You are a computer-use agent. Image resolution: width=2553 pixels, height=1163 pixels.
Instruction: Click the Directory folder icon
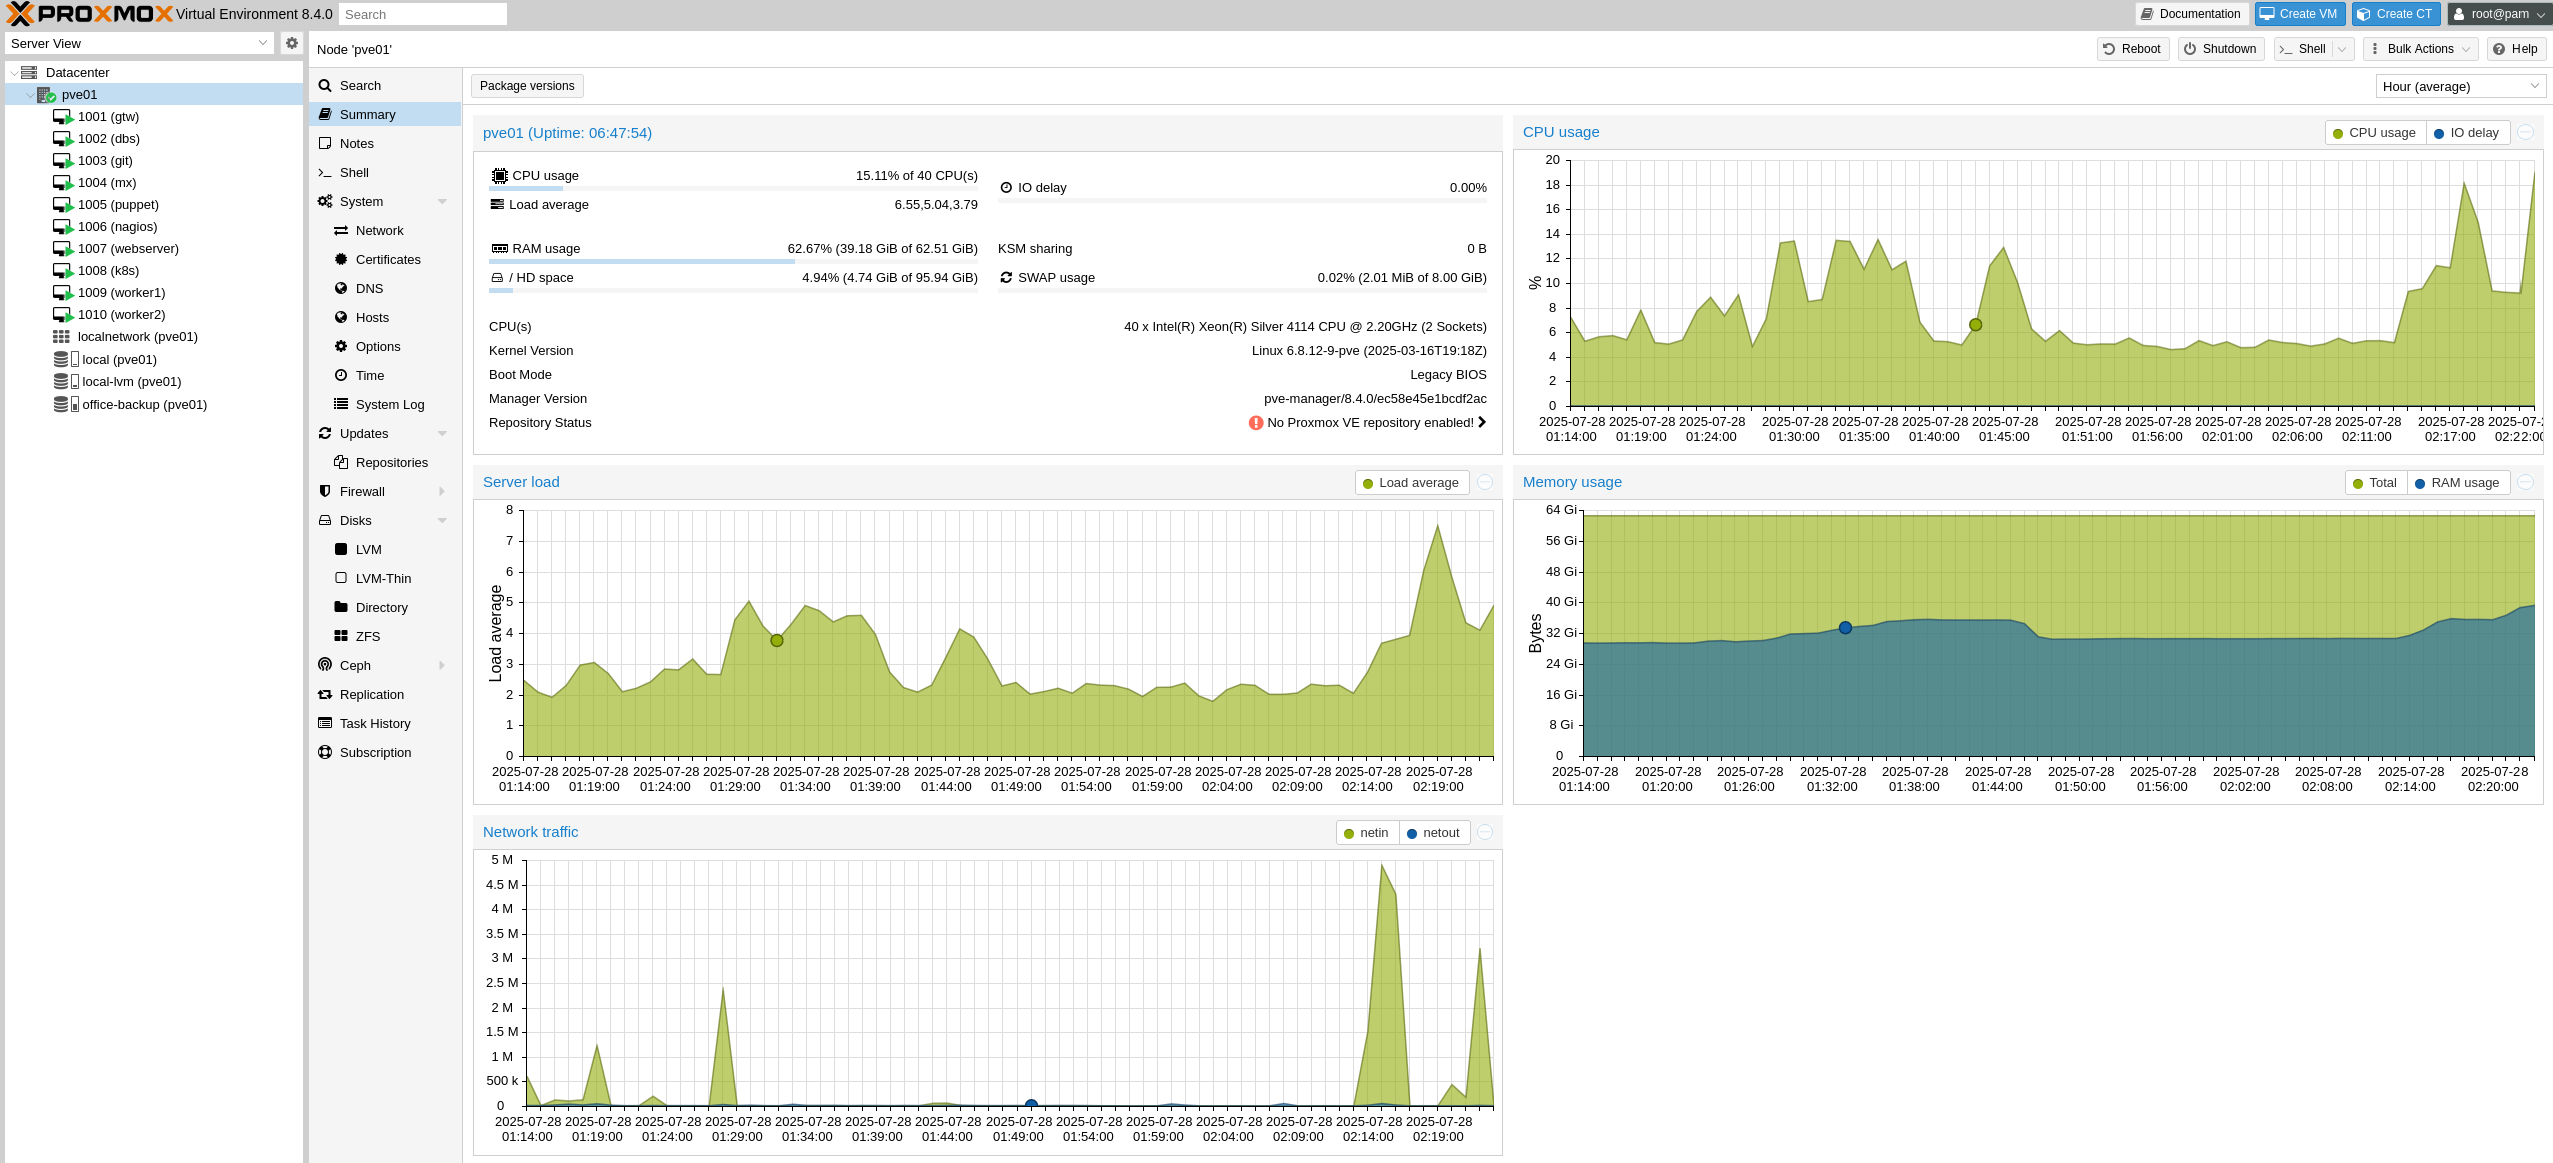click(x=341, y=607)
